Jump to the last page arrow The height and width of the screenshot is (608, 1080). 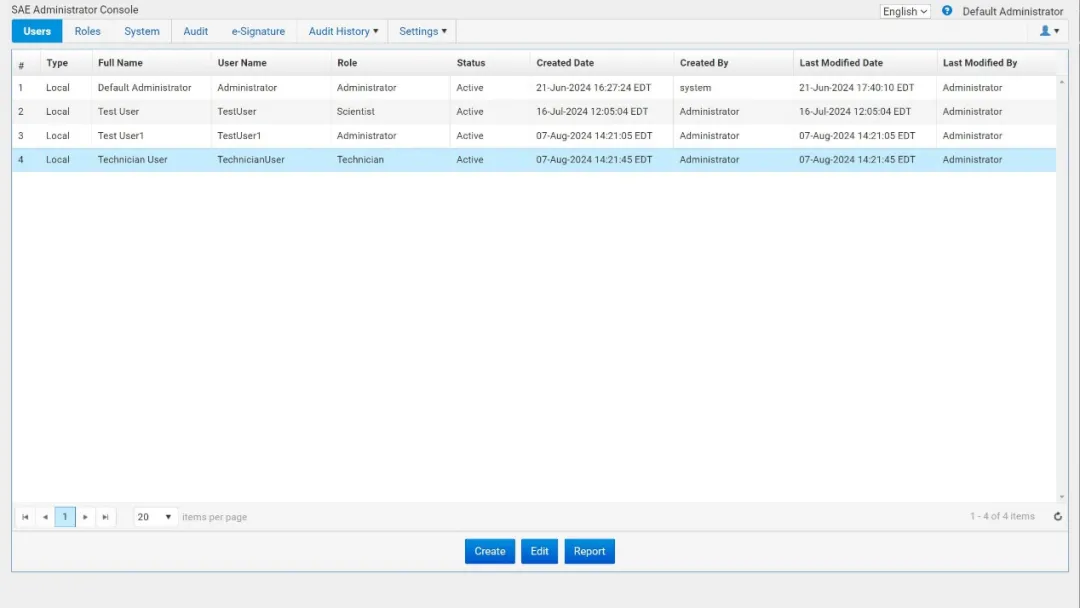105,517
